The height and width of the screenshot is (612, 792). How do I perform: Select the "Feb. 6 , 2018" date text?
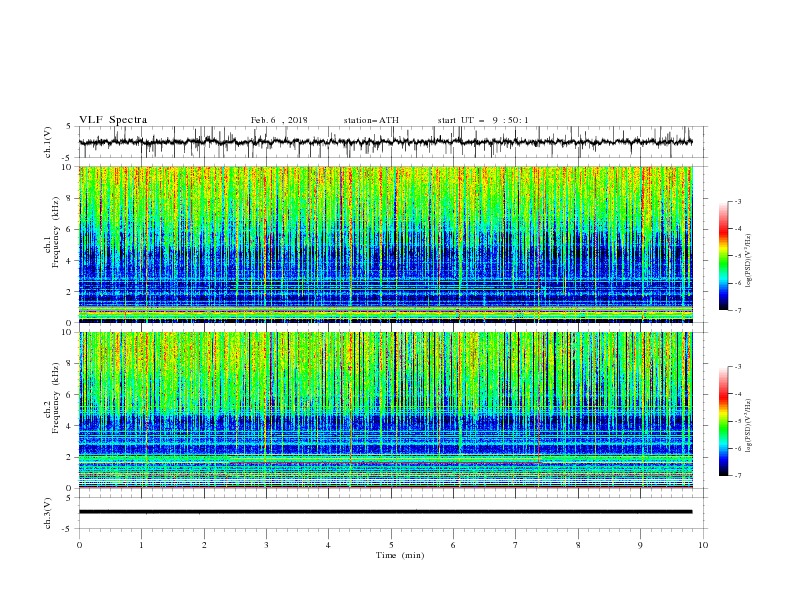tap(279, 120)
